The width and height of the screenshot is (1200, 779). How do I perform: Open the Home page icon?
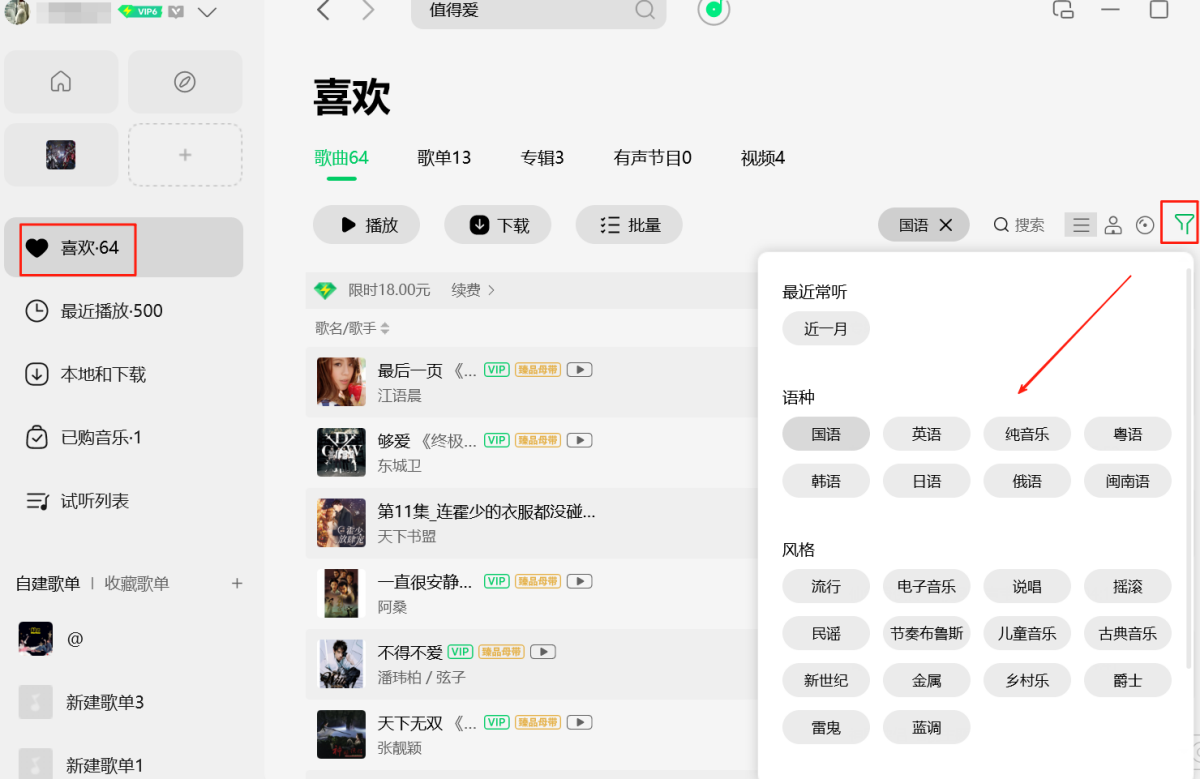point(61,82)
